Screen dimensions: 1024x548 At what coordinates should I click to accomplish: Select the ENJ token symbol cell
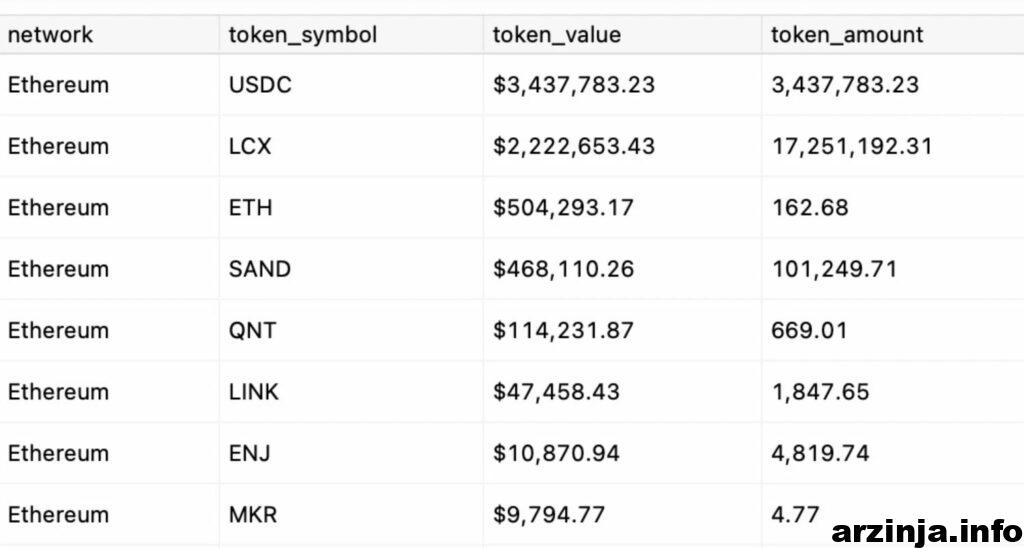tap(351, 453)
